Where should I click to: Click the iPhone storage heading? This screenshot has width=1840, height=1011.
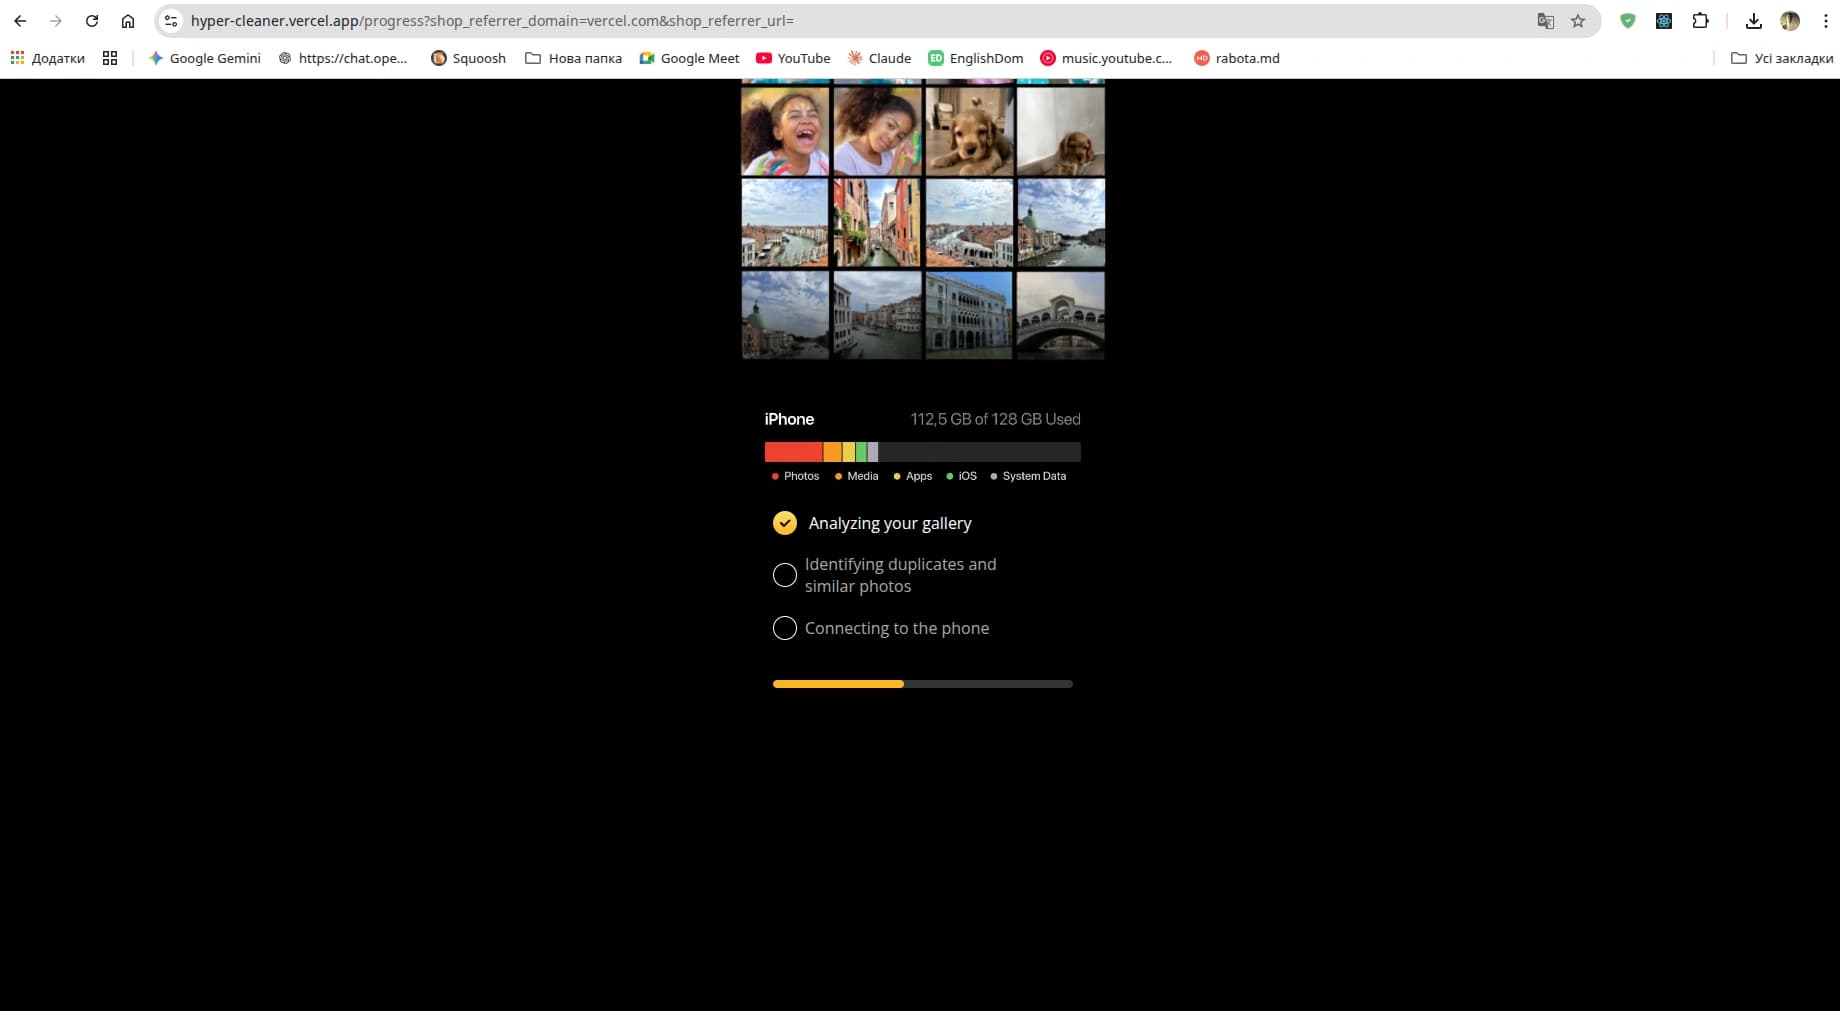(789, 419)
